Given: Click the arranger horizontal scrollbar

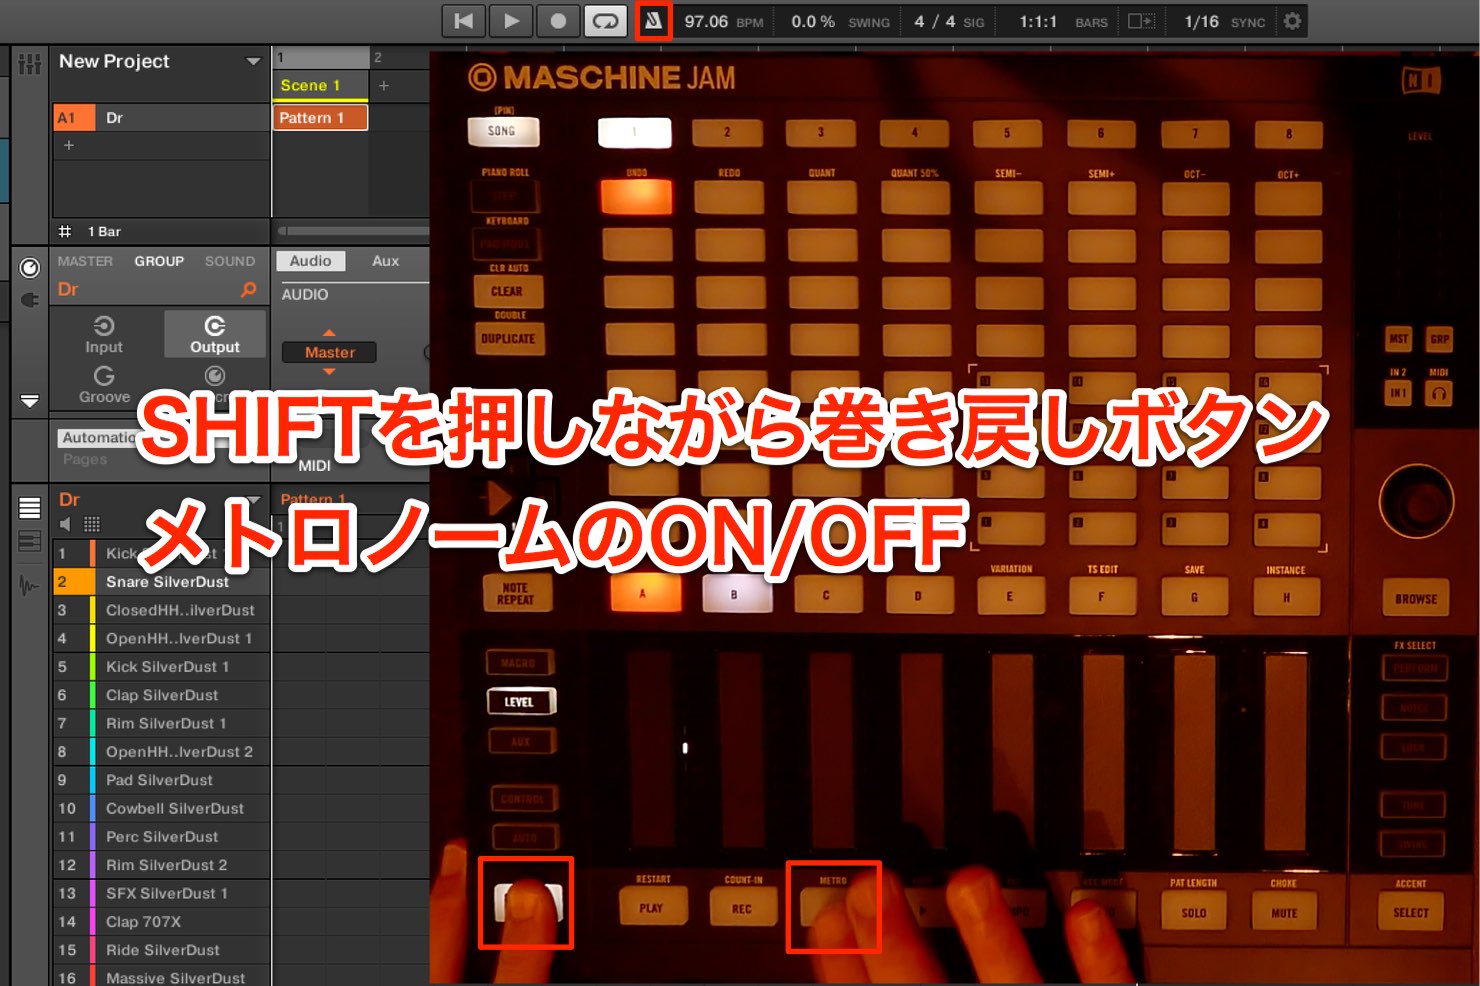Looking at the screenshot, I should 352,231.
